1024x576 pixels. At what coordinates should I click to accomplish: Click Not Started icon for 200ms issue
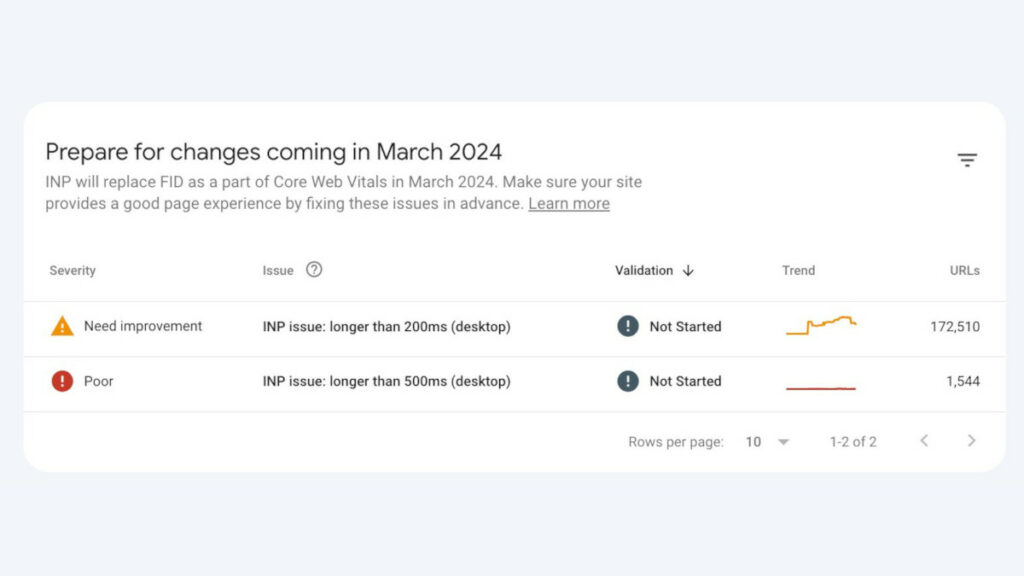[x=628, y=326]
